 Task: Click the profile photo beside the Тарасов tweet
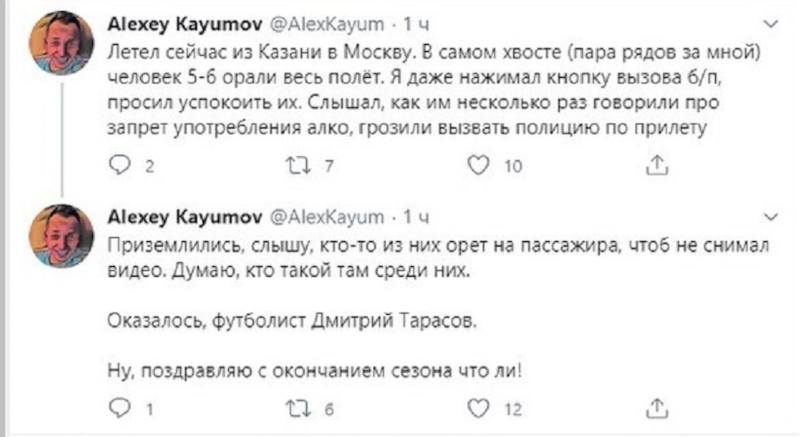(62, 242)
